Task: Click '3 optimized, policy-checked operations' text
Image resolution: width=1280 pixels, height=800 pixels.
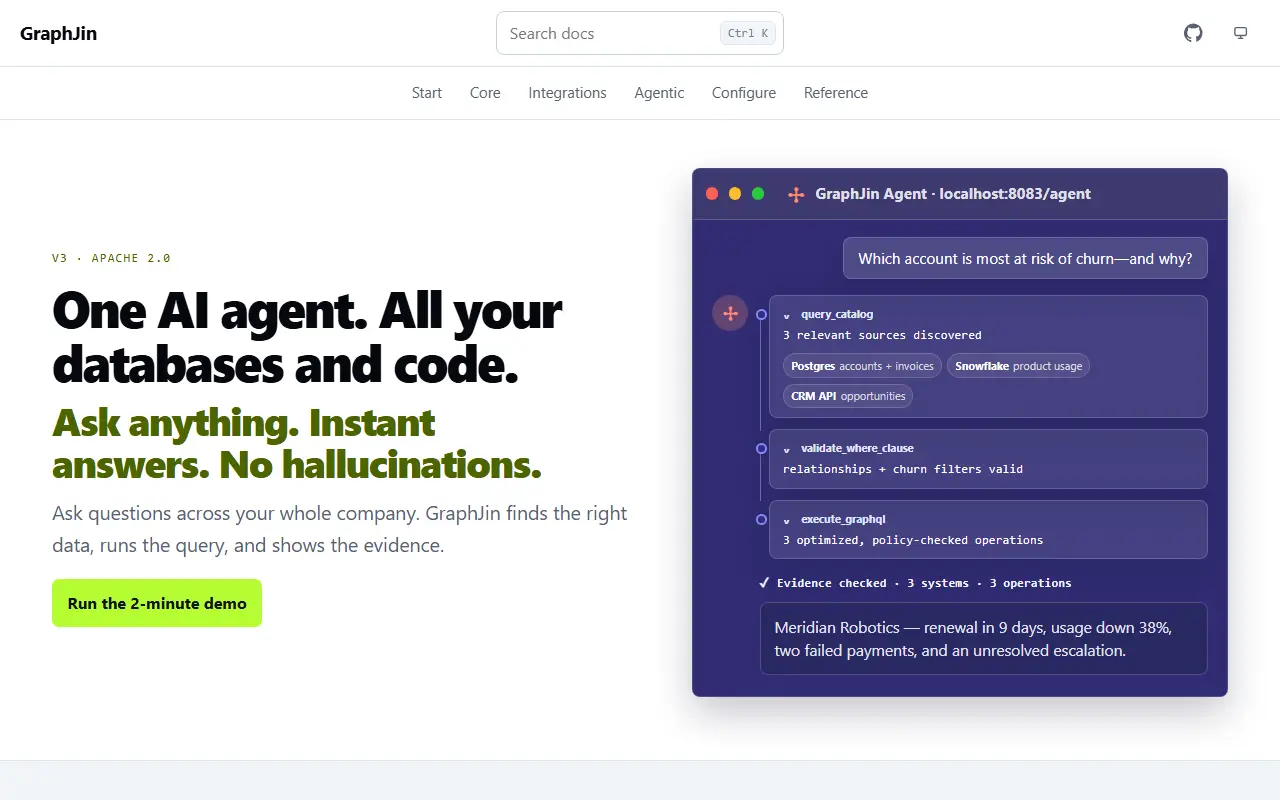Action: (913, 540)
